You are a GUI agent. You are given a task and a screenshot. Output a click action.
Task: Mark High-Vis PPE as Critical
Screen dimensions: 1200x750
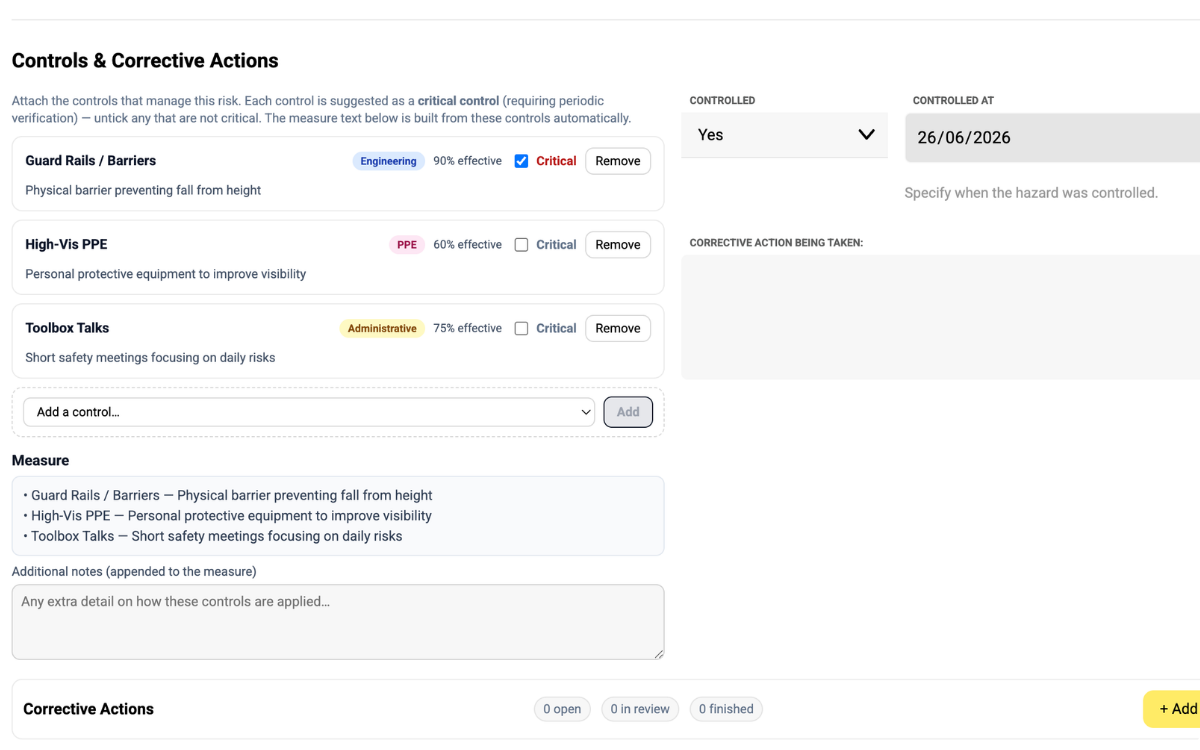pyautogui.click(x=521, y=245)
